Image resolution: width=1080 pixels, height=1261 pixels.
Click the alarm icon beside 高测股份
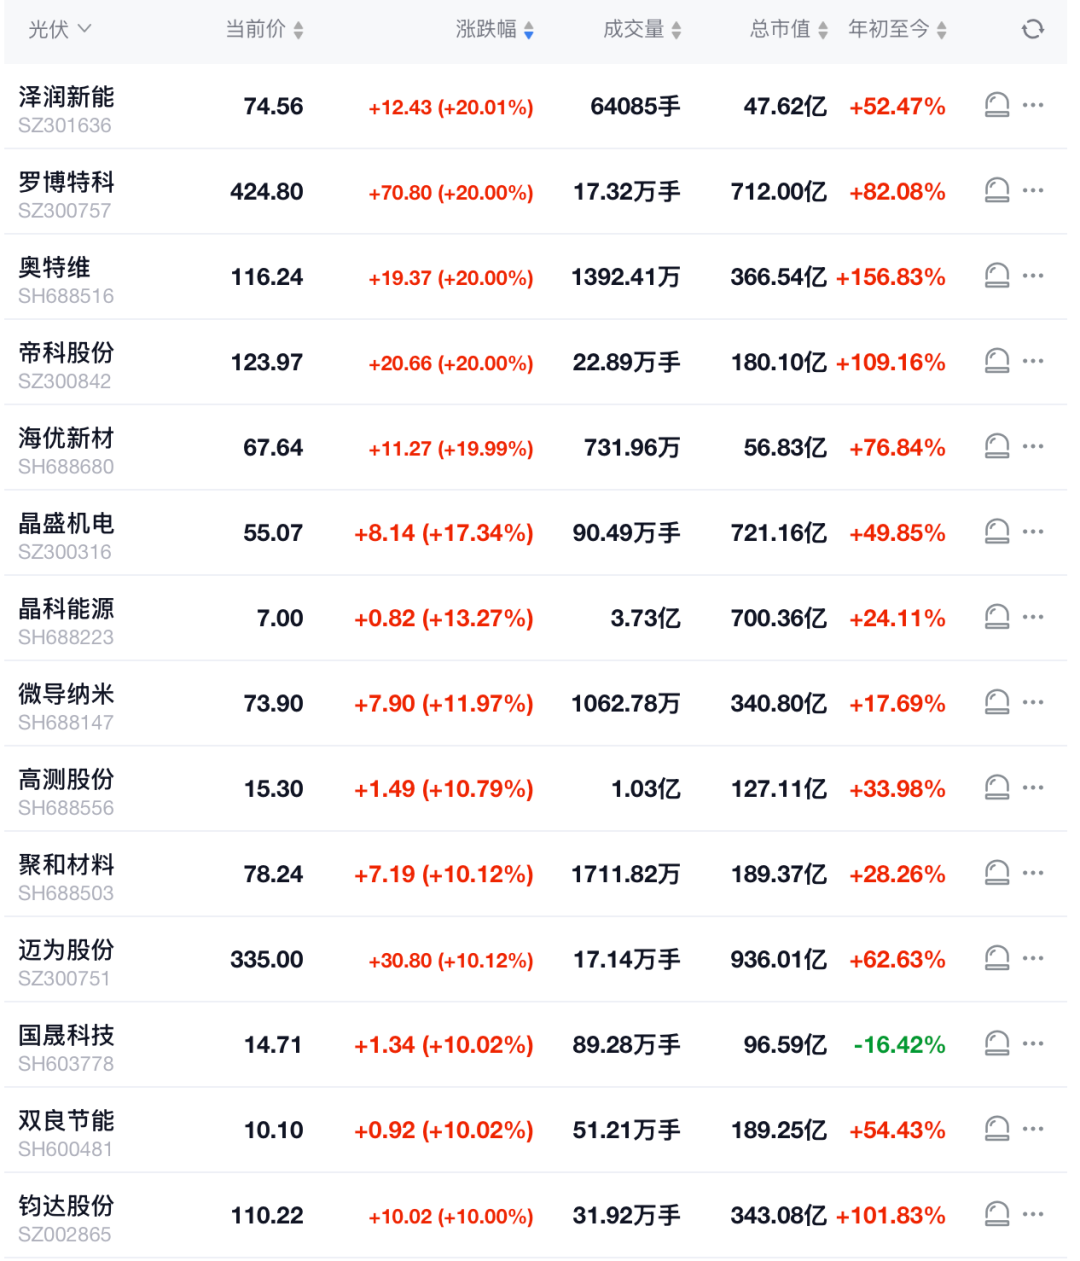pos(995,787)
